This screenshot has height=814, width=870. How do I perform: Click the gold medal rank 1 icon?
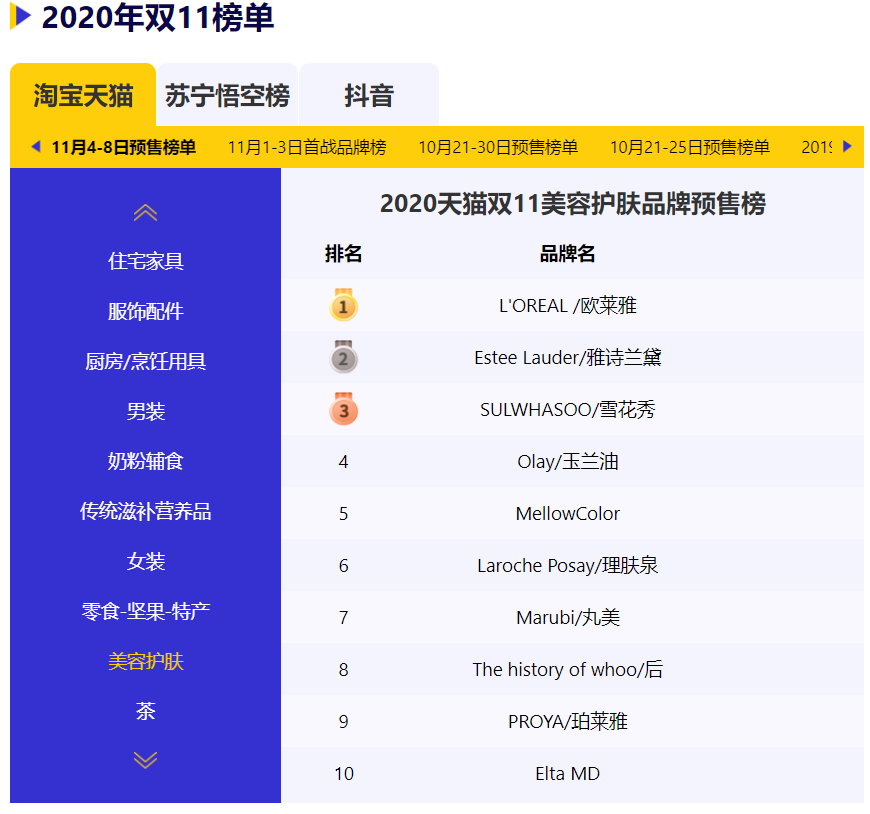343,305
